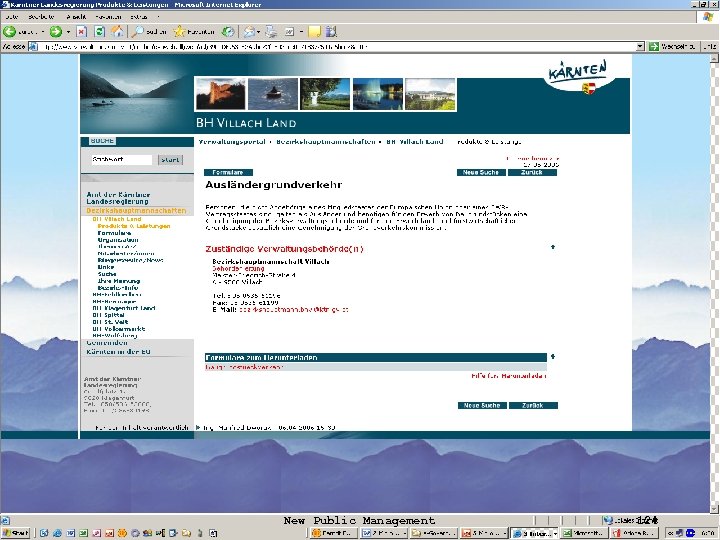720x540 pixels.
Task: Open Verwaltungsportal breadcrumb link
Action: (232, 142)
